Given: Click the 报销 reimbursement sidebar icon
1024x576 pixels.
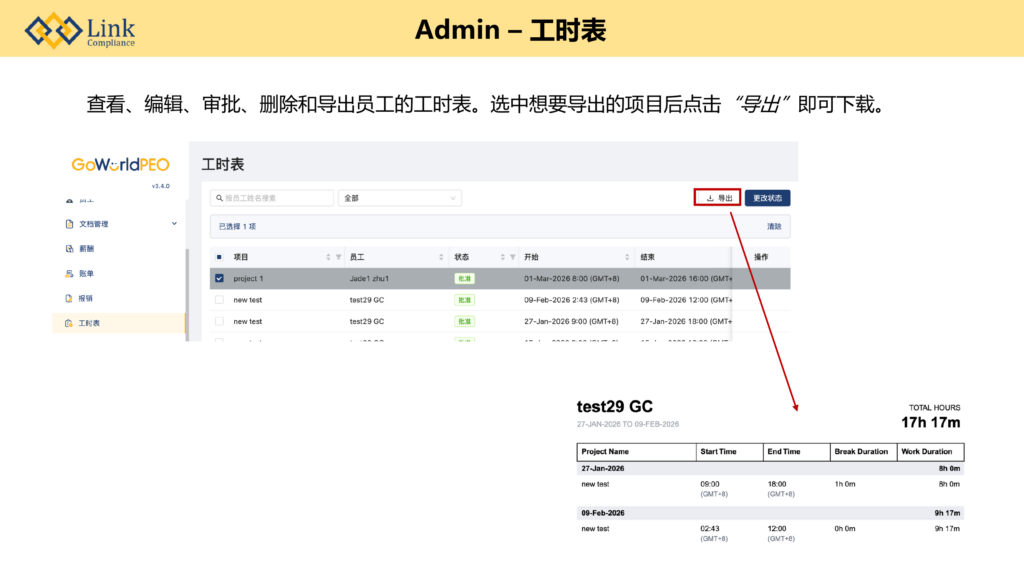Looking at the screenshot, I should pos(68,298).
